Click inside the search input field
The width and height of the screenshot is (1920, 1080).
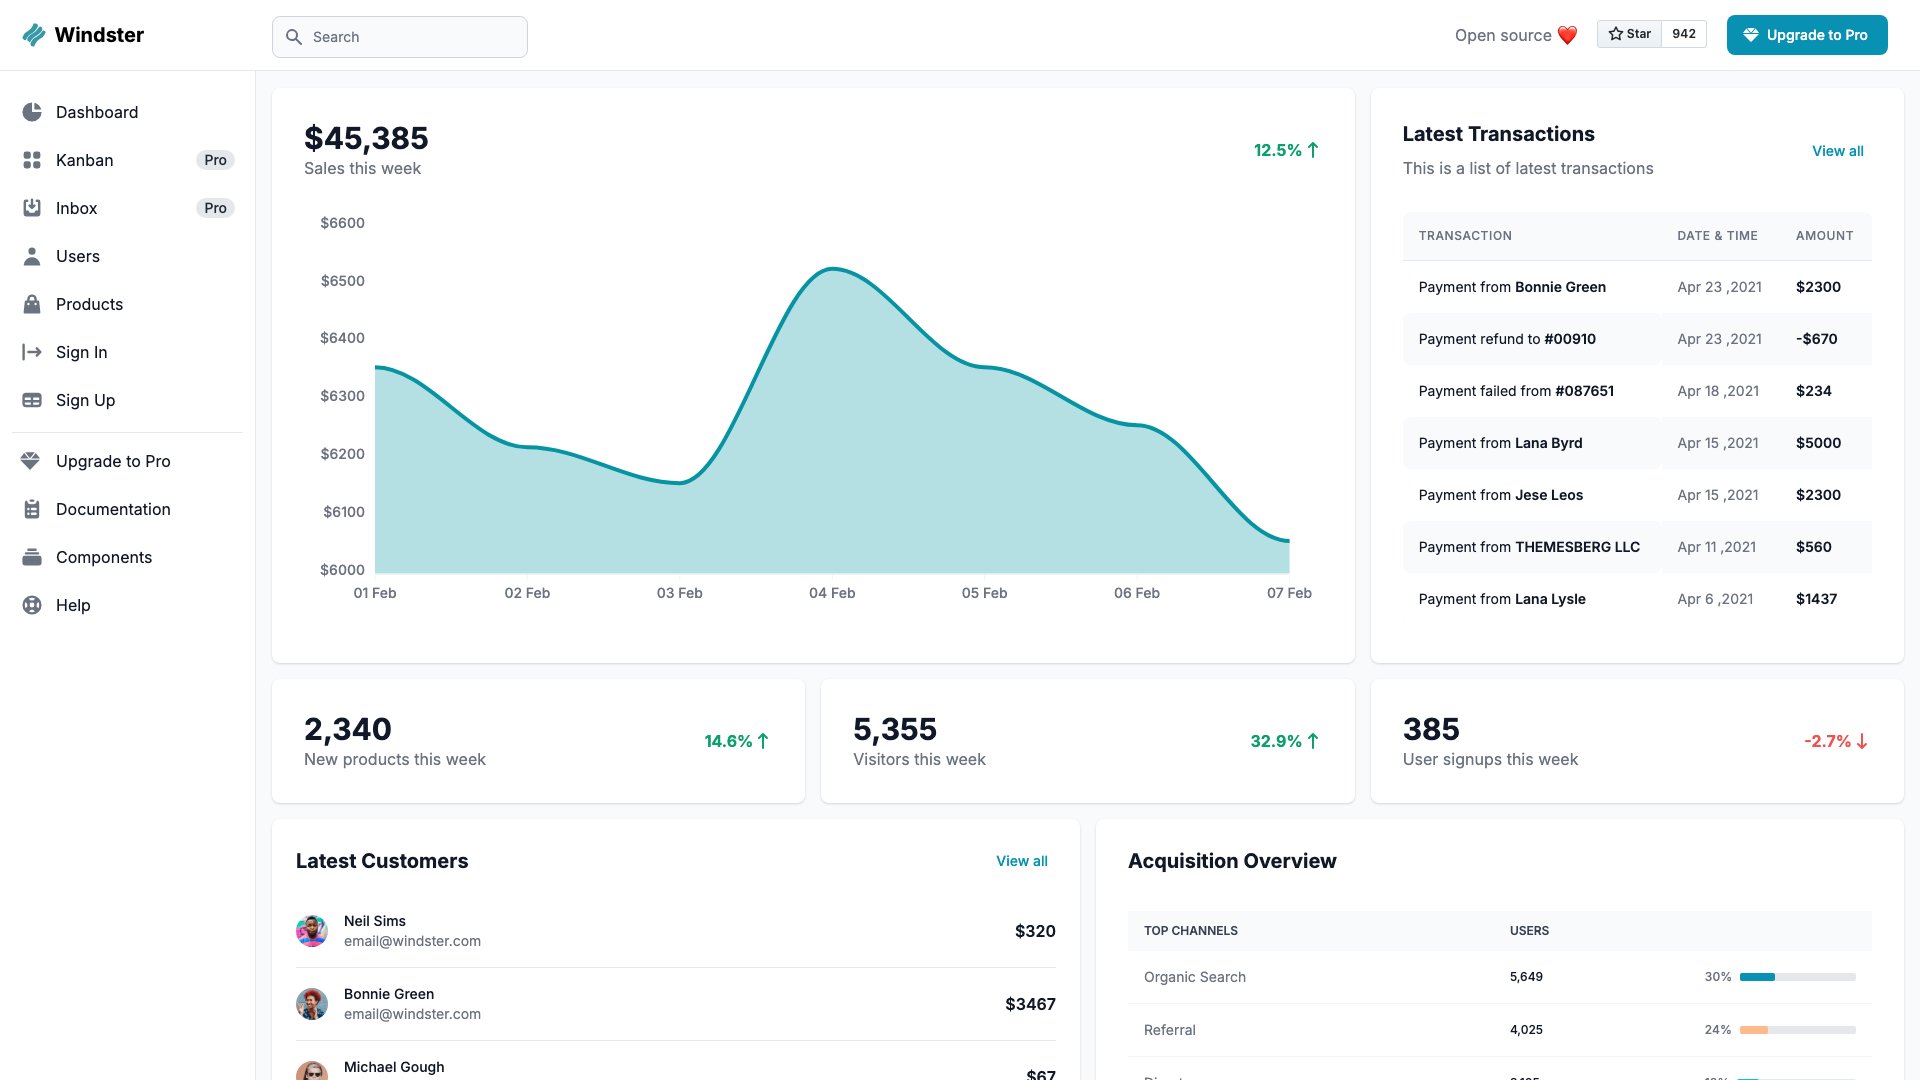click(400, 36)
